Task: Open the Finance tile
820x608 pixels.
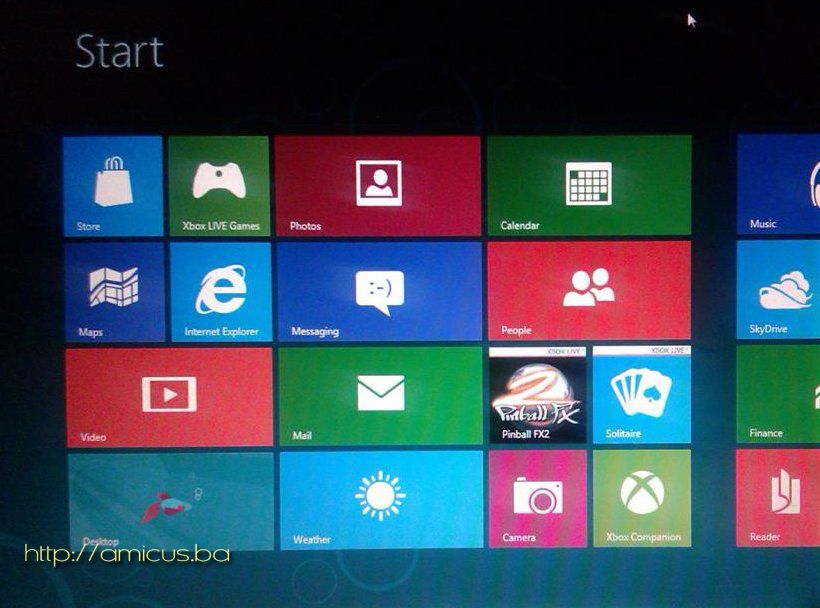Action: click(778, 394)
